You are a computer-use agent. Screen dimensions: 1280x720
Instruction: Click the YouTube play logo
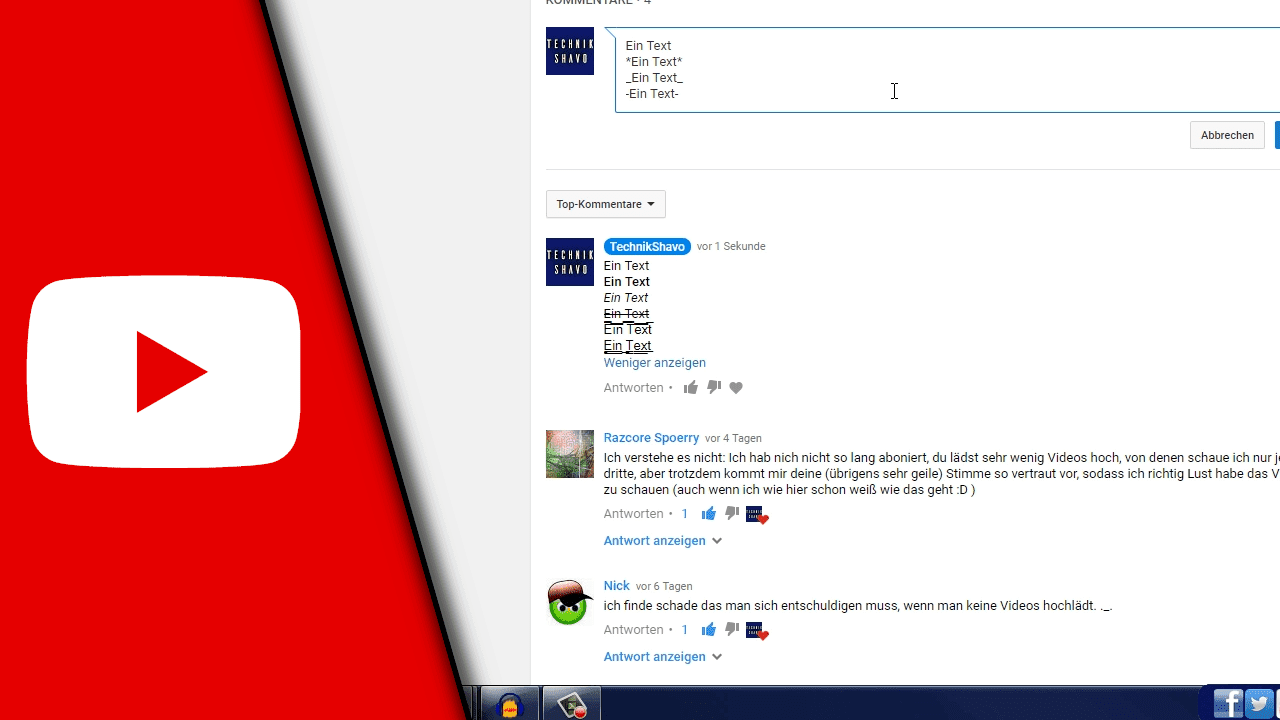[164, 372]
